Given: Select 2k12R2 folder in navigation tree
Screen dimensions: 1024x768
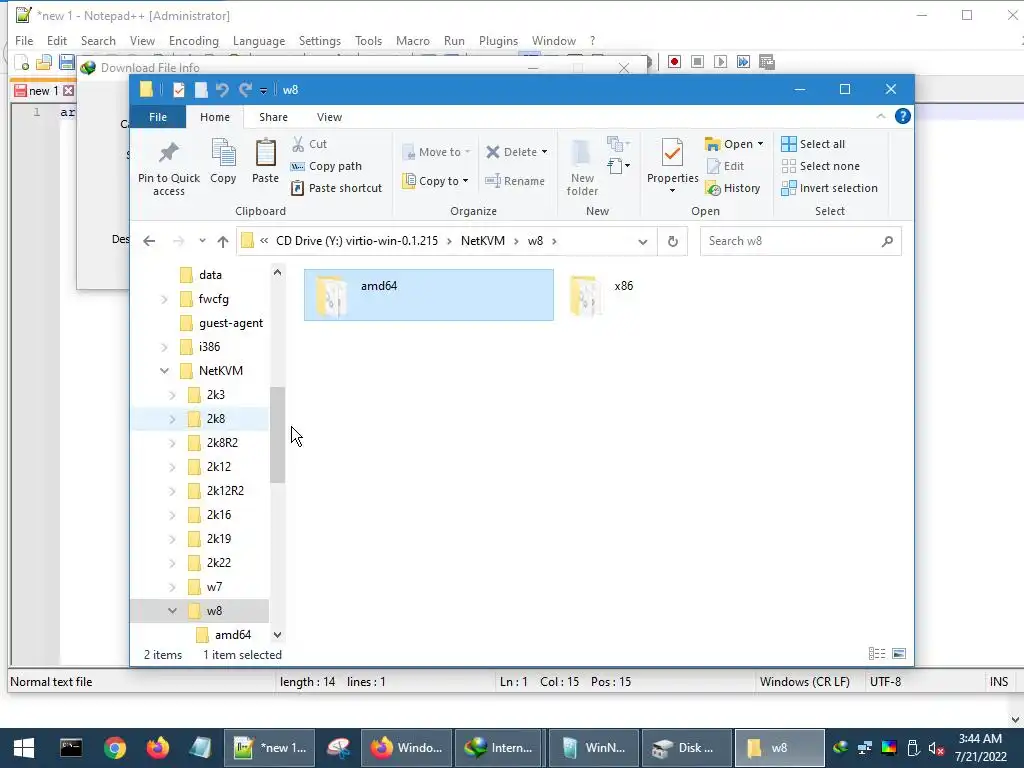Looking at the screenshot, I should pyautogui.click(x=225, y=491).
